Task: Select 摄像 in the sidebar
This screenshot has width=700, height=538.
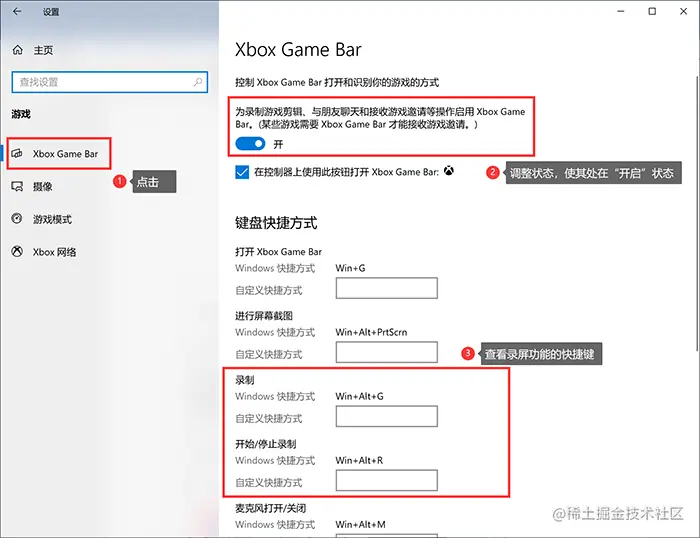Action: 43,187
